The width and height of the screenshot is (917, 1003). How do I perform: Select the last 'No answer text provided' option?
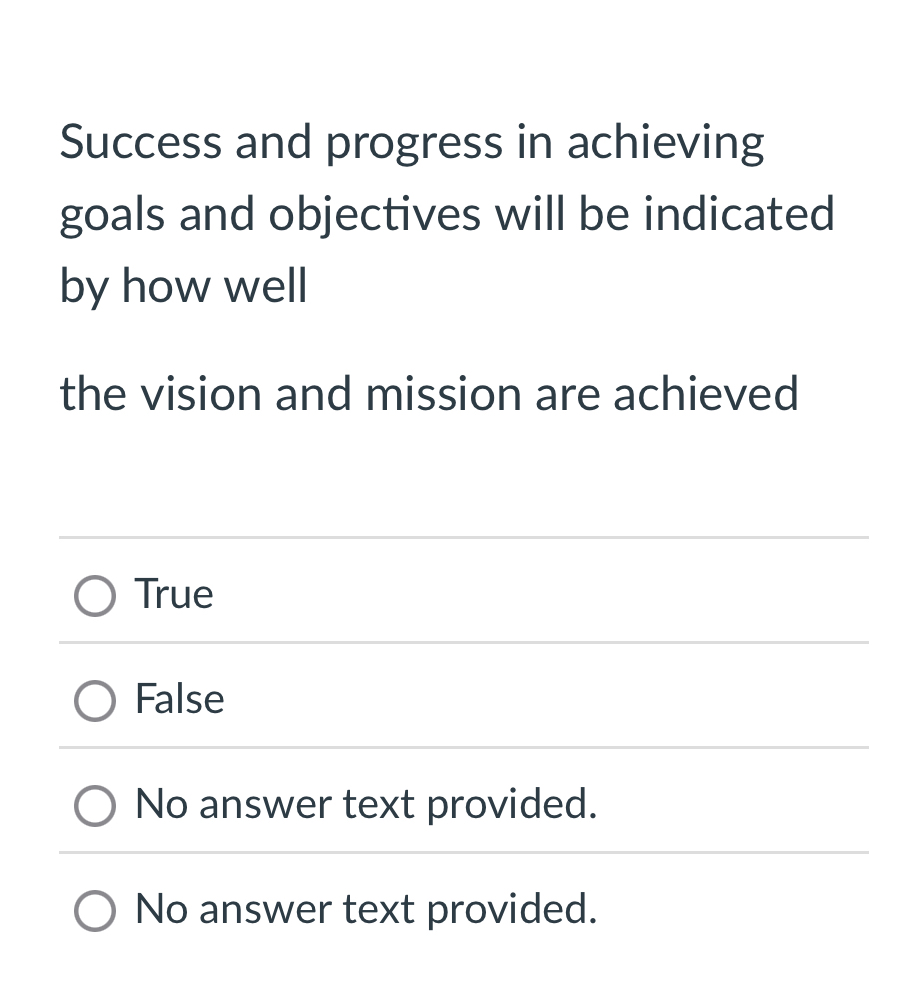(x=94, y=911)
